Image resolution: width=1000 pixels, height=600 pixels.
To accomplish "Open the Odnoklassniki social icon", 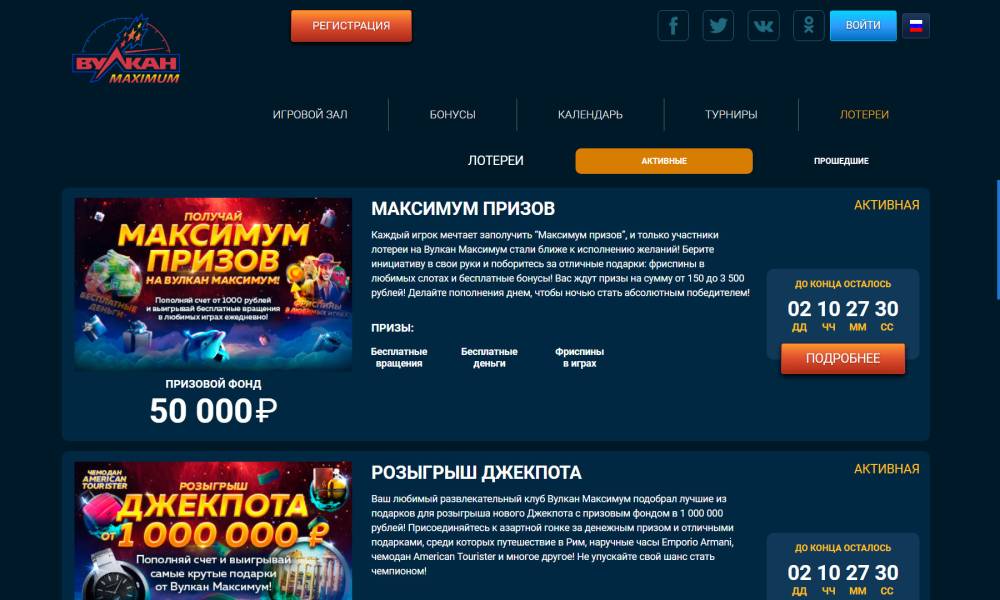I will [x=809, y=26].
